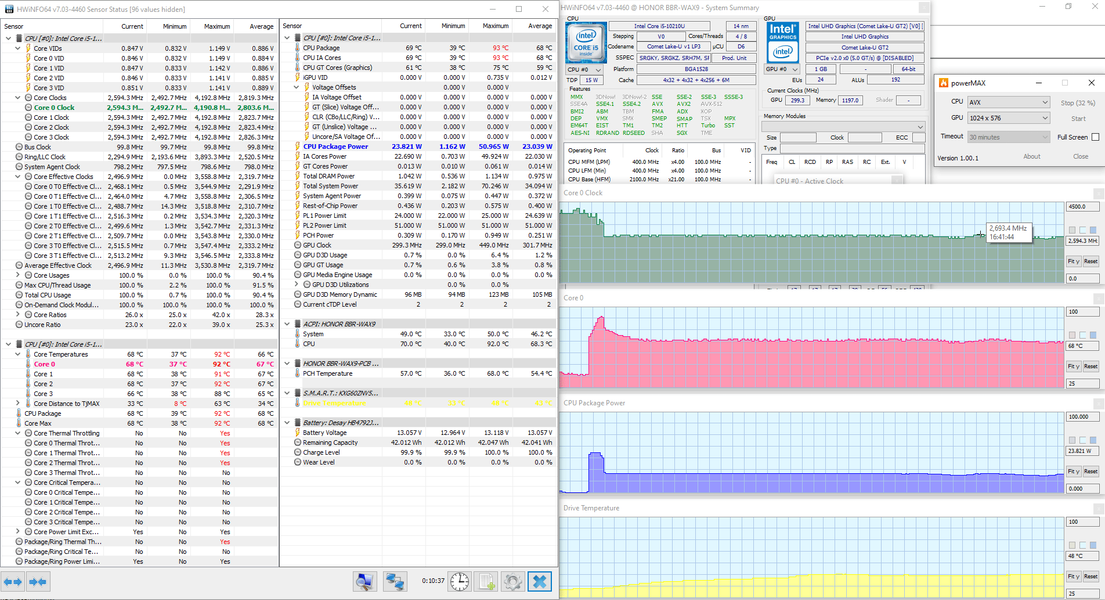Open sensor settings gear icon
Screen dimensions: 1105x600
pos(513,581)
